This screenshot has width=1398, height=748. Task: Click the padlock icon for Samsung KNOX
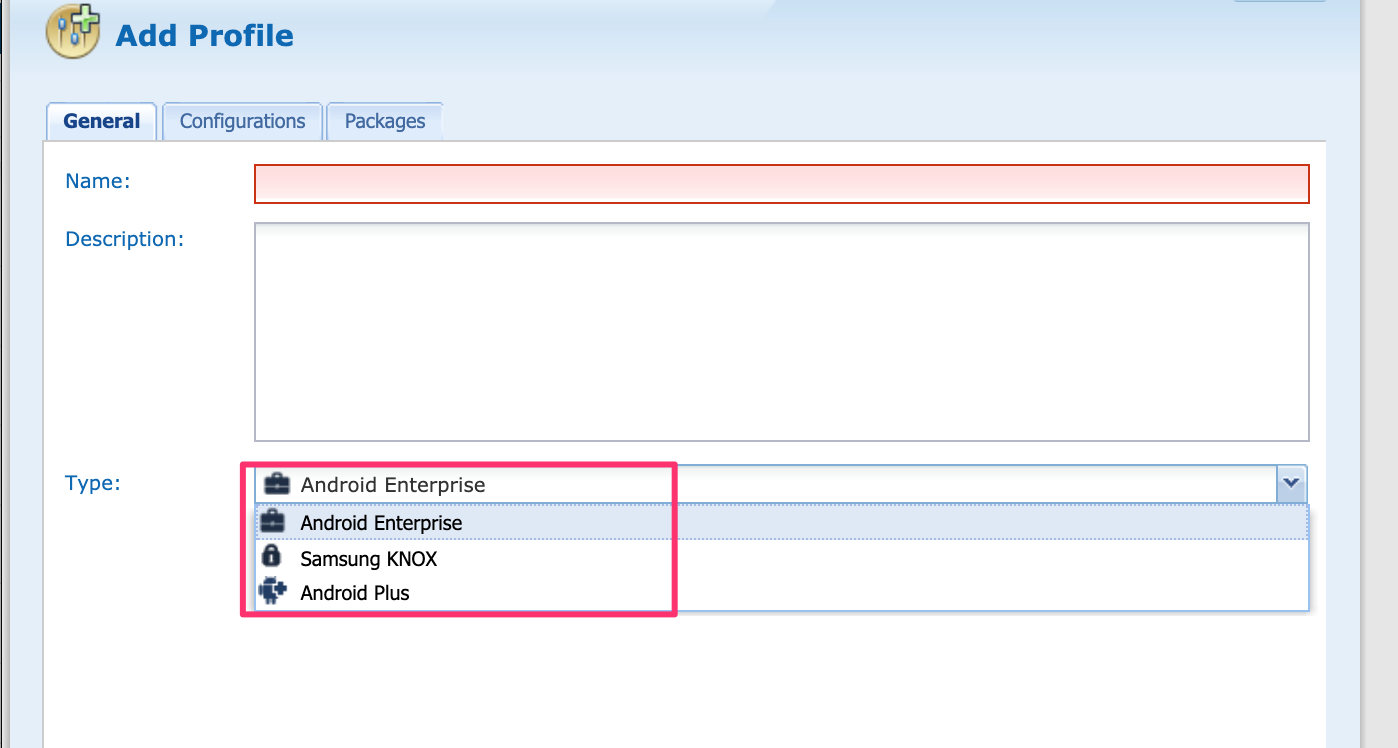click(270, 557)
